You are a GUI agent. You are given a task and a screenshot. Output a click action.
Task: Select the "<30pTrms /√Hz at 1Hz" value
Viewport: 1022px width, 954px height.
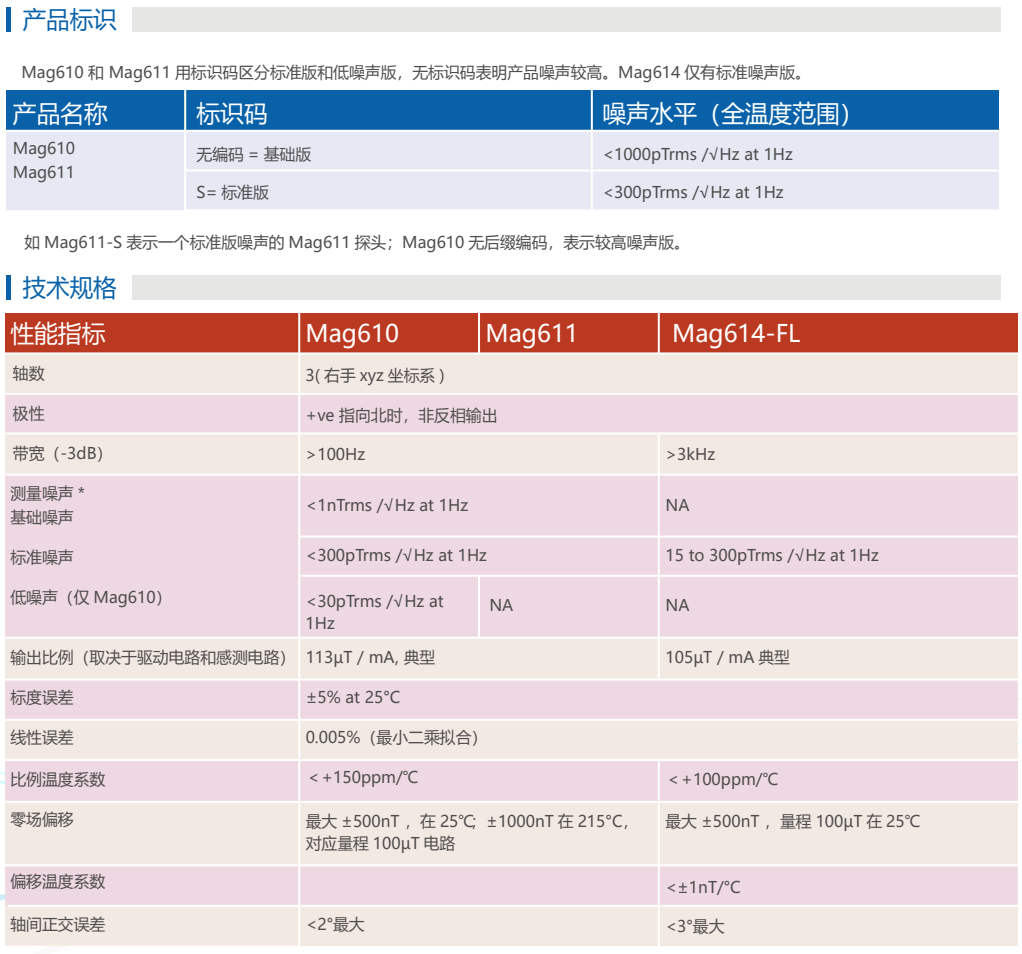tap(375, 613)
